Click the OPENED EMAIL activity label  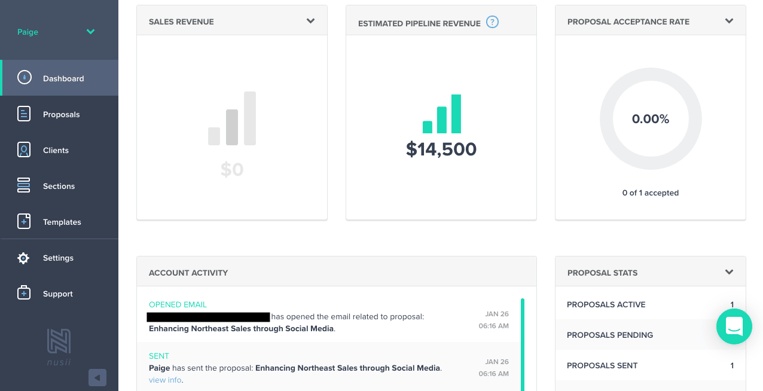pyautogui.click(x=178, y=304)
